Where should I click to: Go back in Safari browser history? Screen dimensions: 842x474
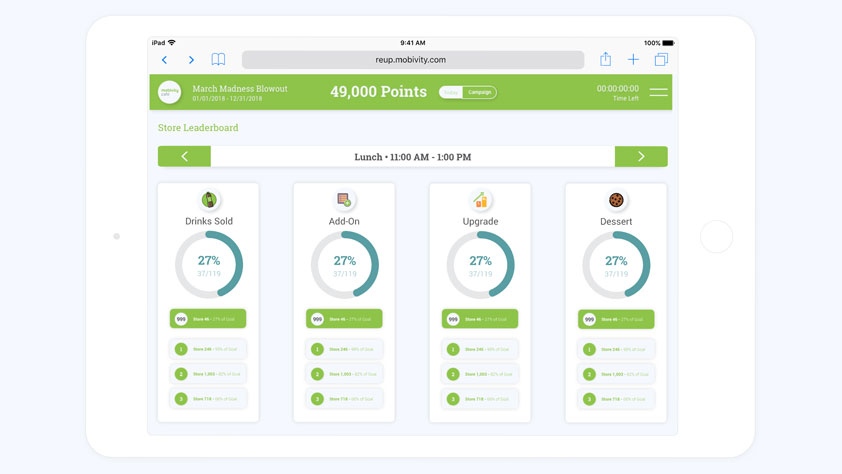click(x=165, y=60)
